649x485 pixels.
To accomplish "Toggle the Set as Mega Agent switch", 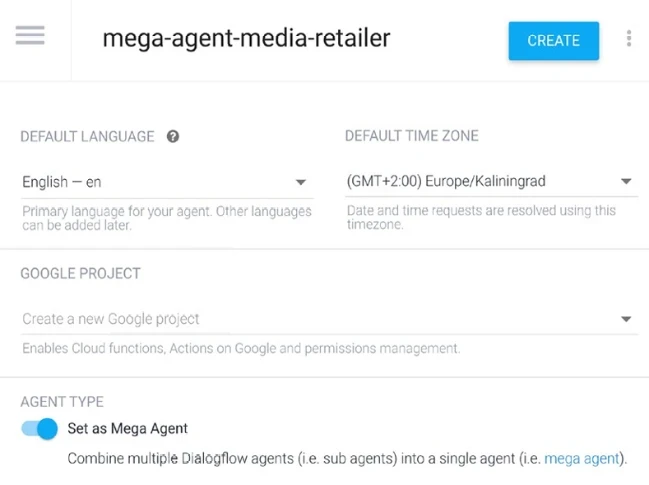I will click(40, 428).
